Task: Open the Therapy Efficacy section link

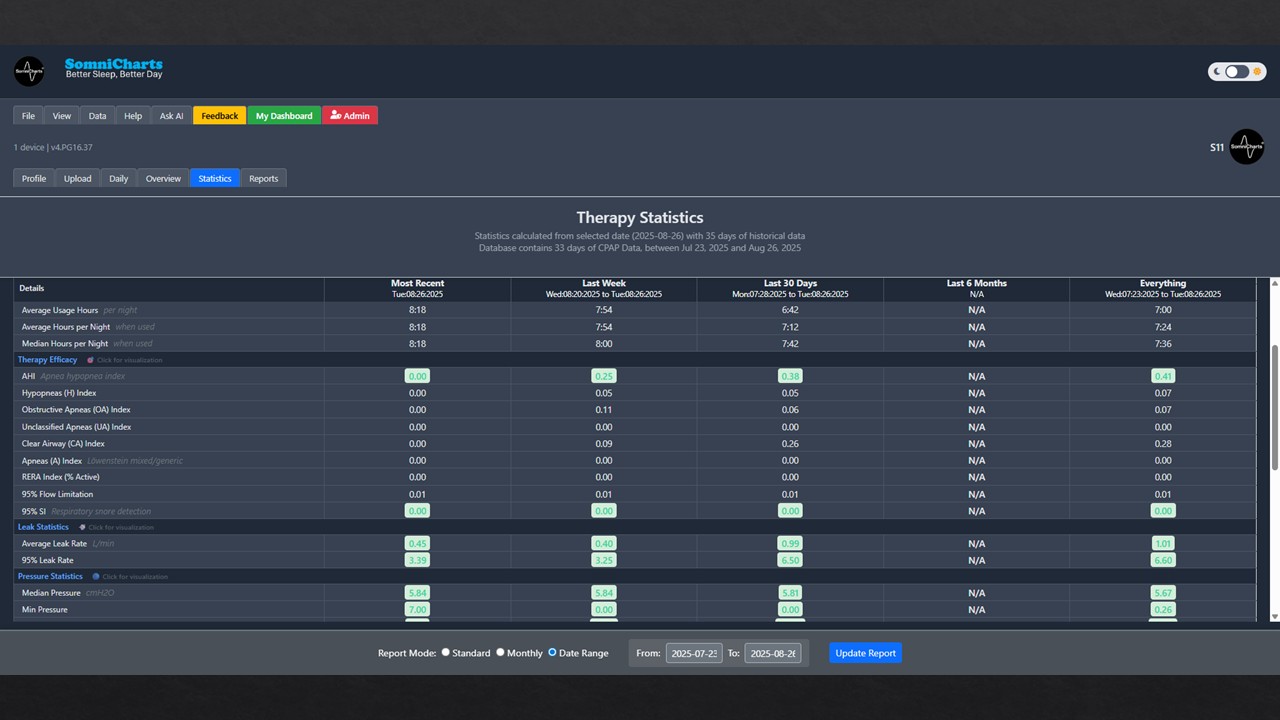Action: [47, 360]
